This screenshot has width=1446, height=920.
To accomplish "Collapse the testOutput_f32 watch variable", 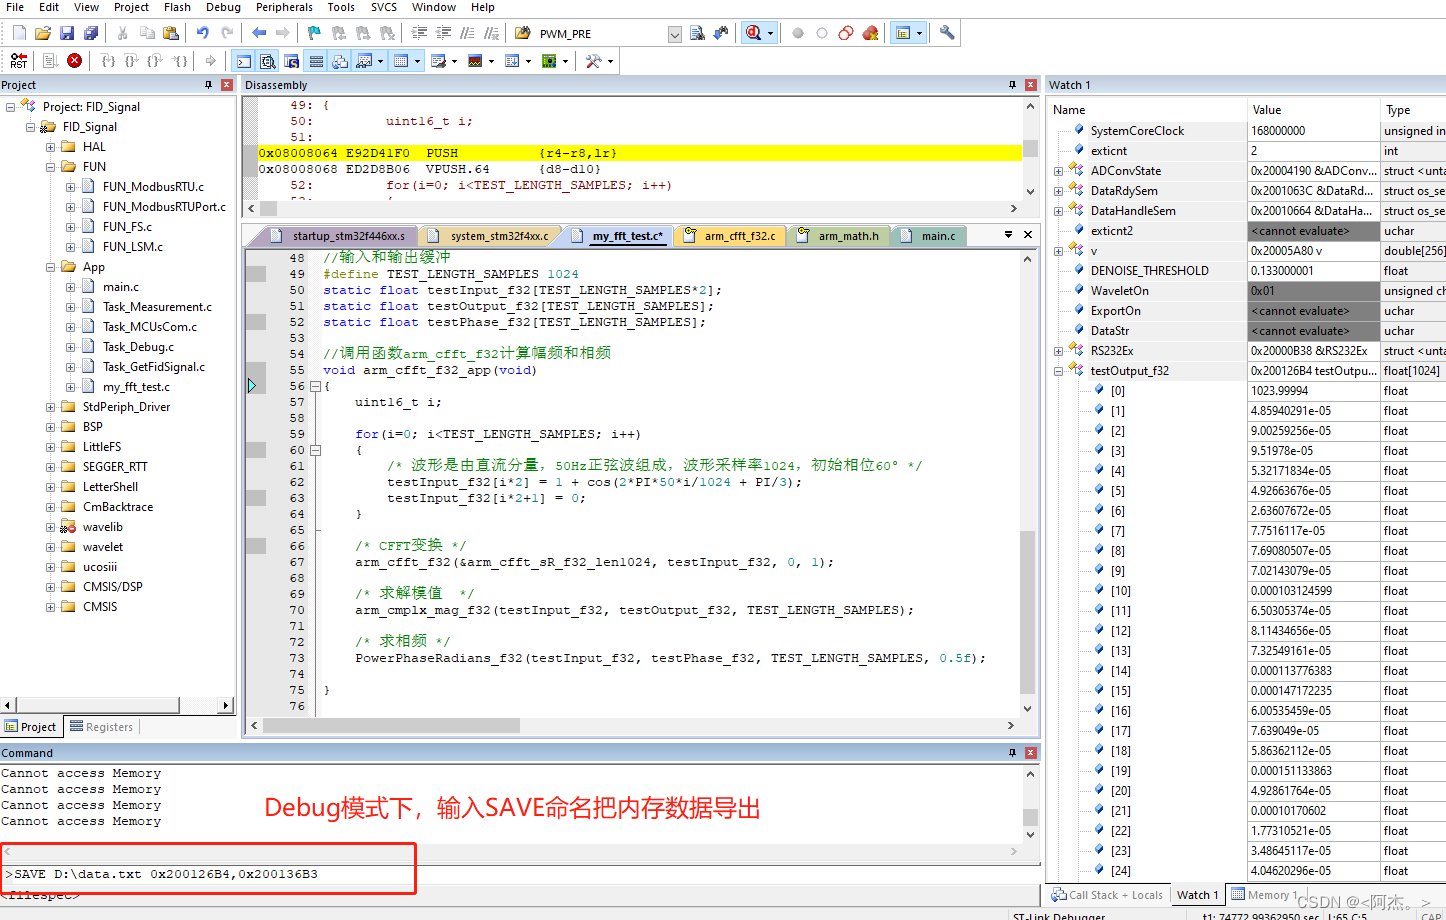I will [x=1058, y=370].
